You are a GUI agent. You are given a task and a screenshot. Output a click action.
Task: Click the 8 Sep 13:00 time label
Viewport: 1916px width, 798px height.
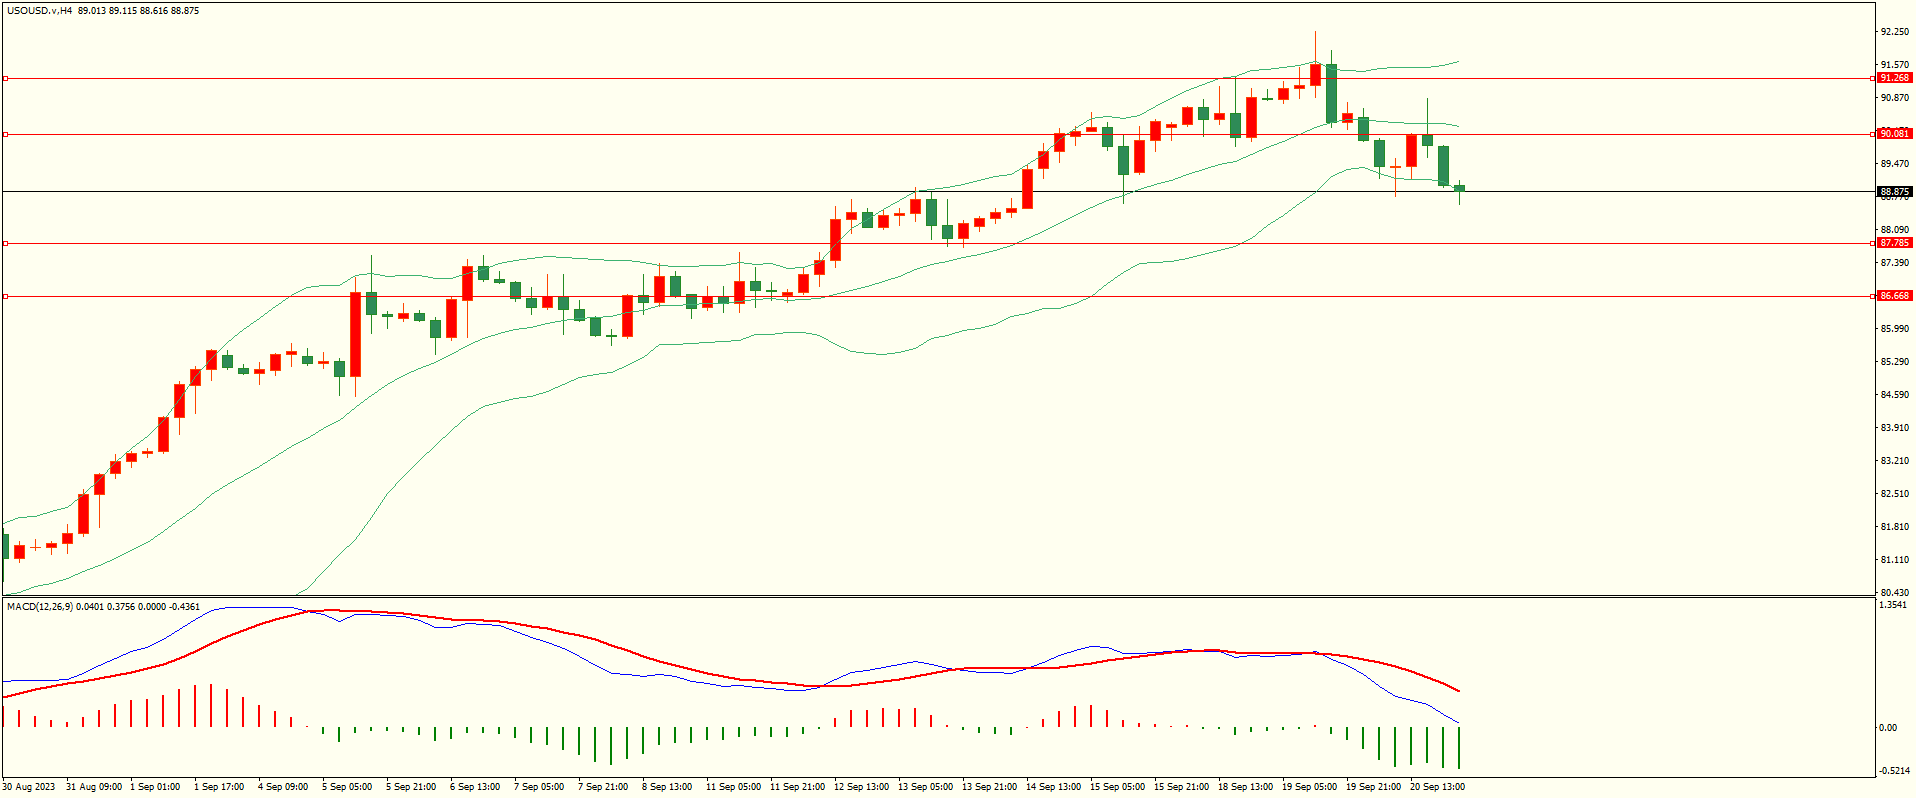[x=667, y=787]
